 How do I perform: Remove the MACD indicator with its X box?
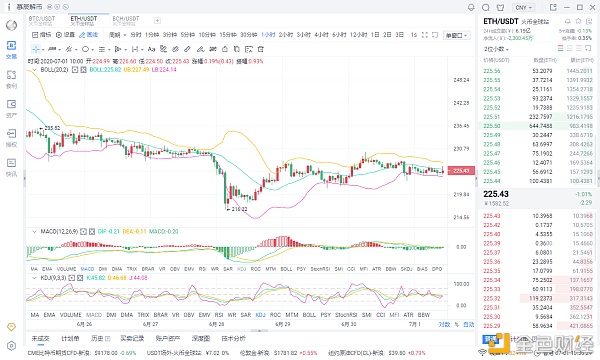[x=92, y=231]
